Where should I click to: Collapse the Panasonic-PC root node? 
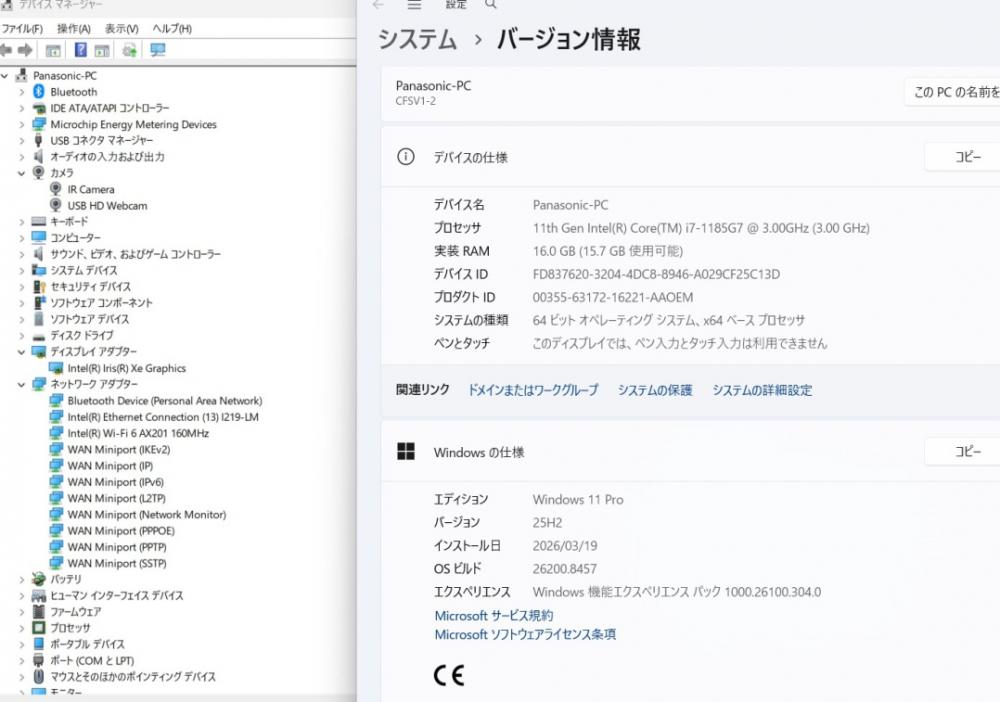(x=5, y=76)
